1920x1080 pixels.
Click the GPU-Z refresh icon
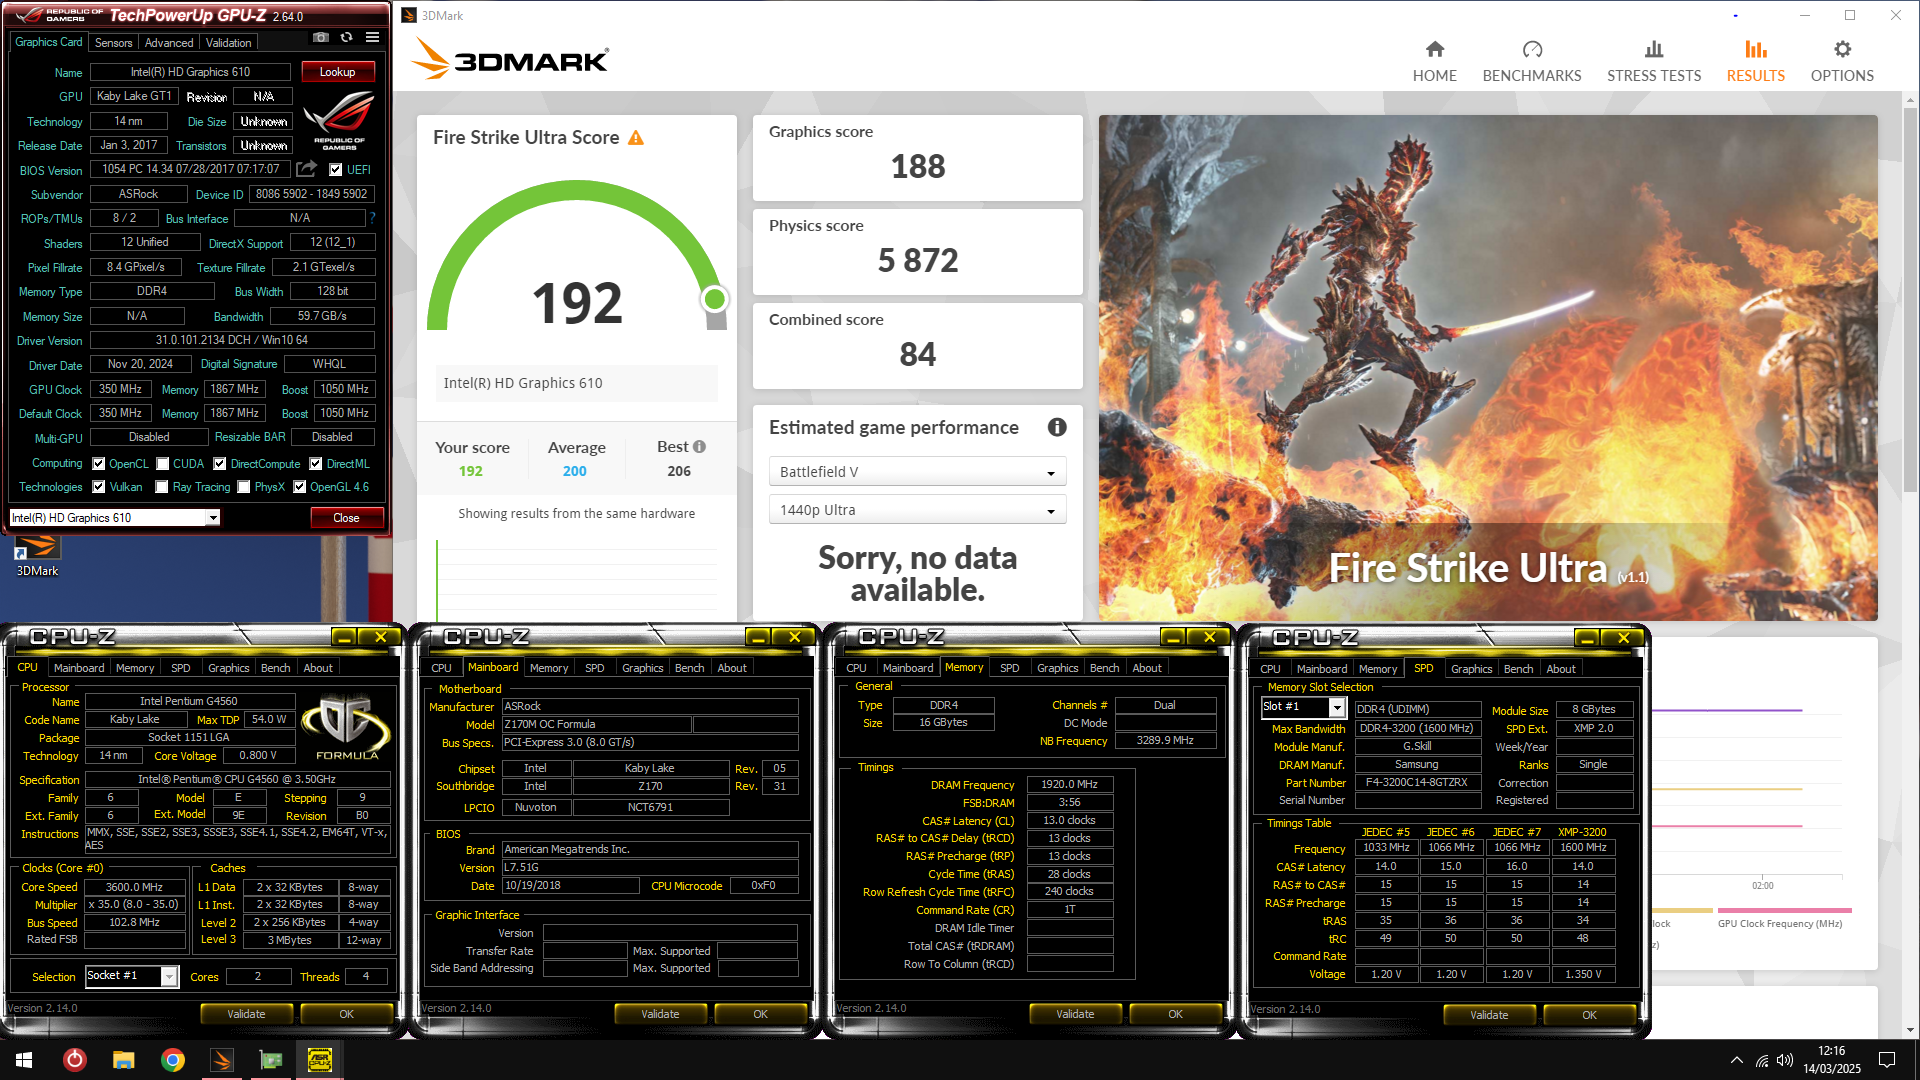pyautogui.click(x=346, y=38)
